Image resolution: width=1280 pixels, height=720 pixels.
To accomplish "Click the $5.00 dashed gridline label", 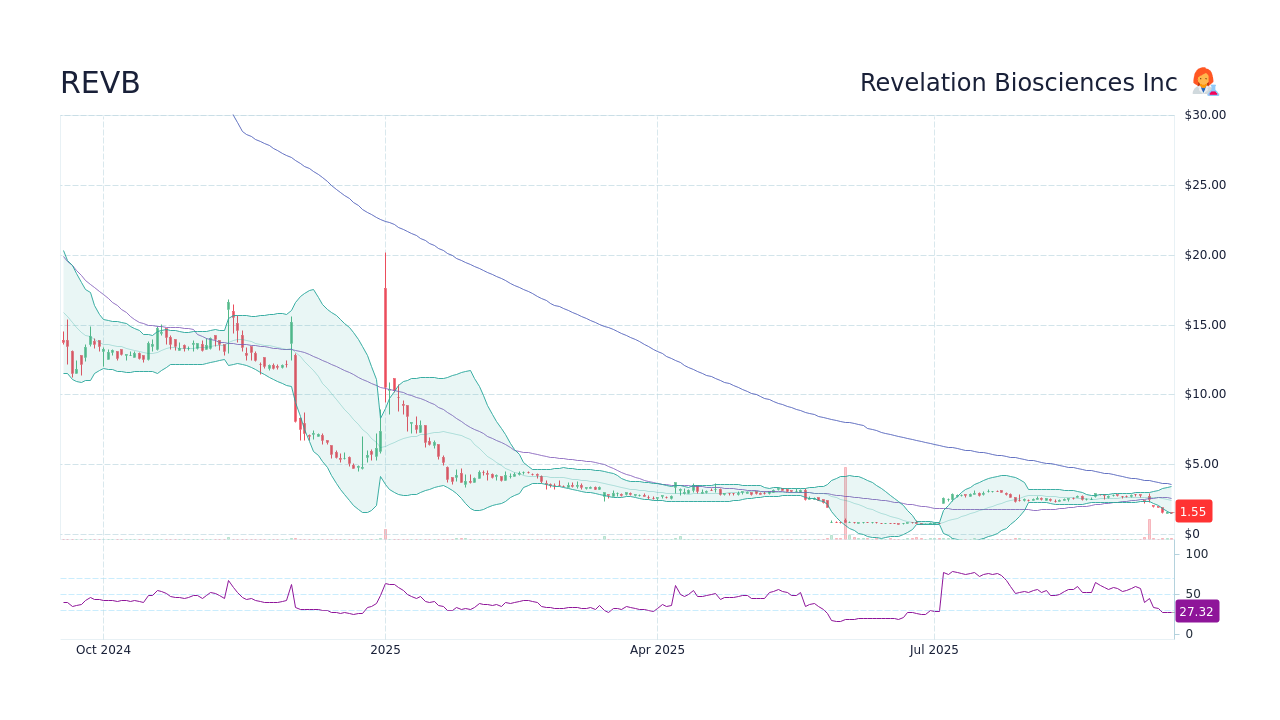I will (x=1202, y=463).
